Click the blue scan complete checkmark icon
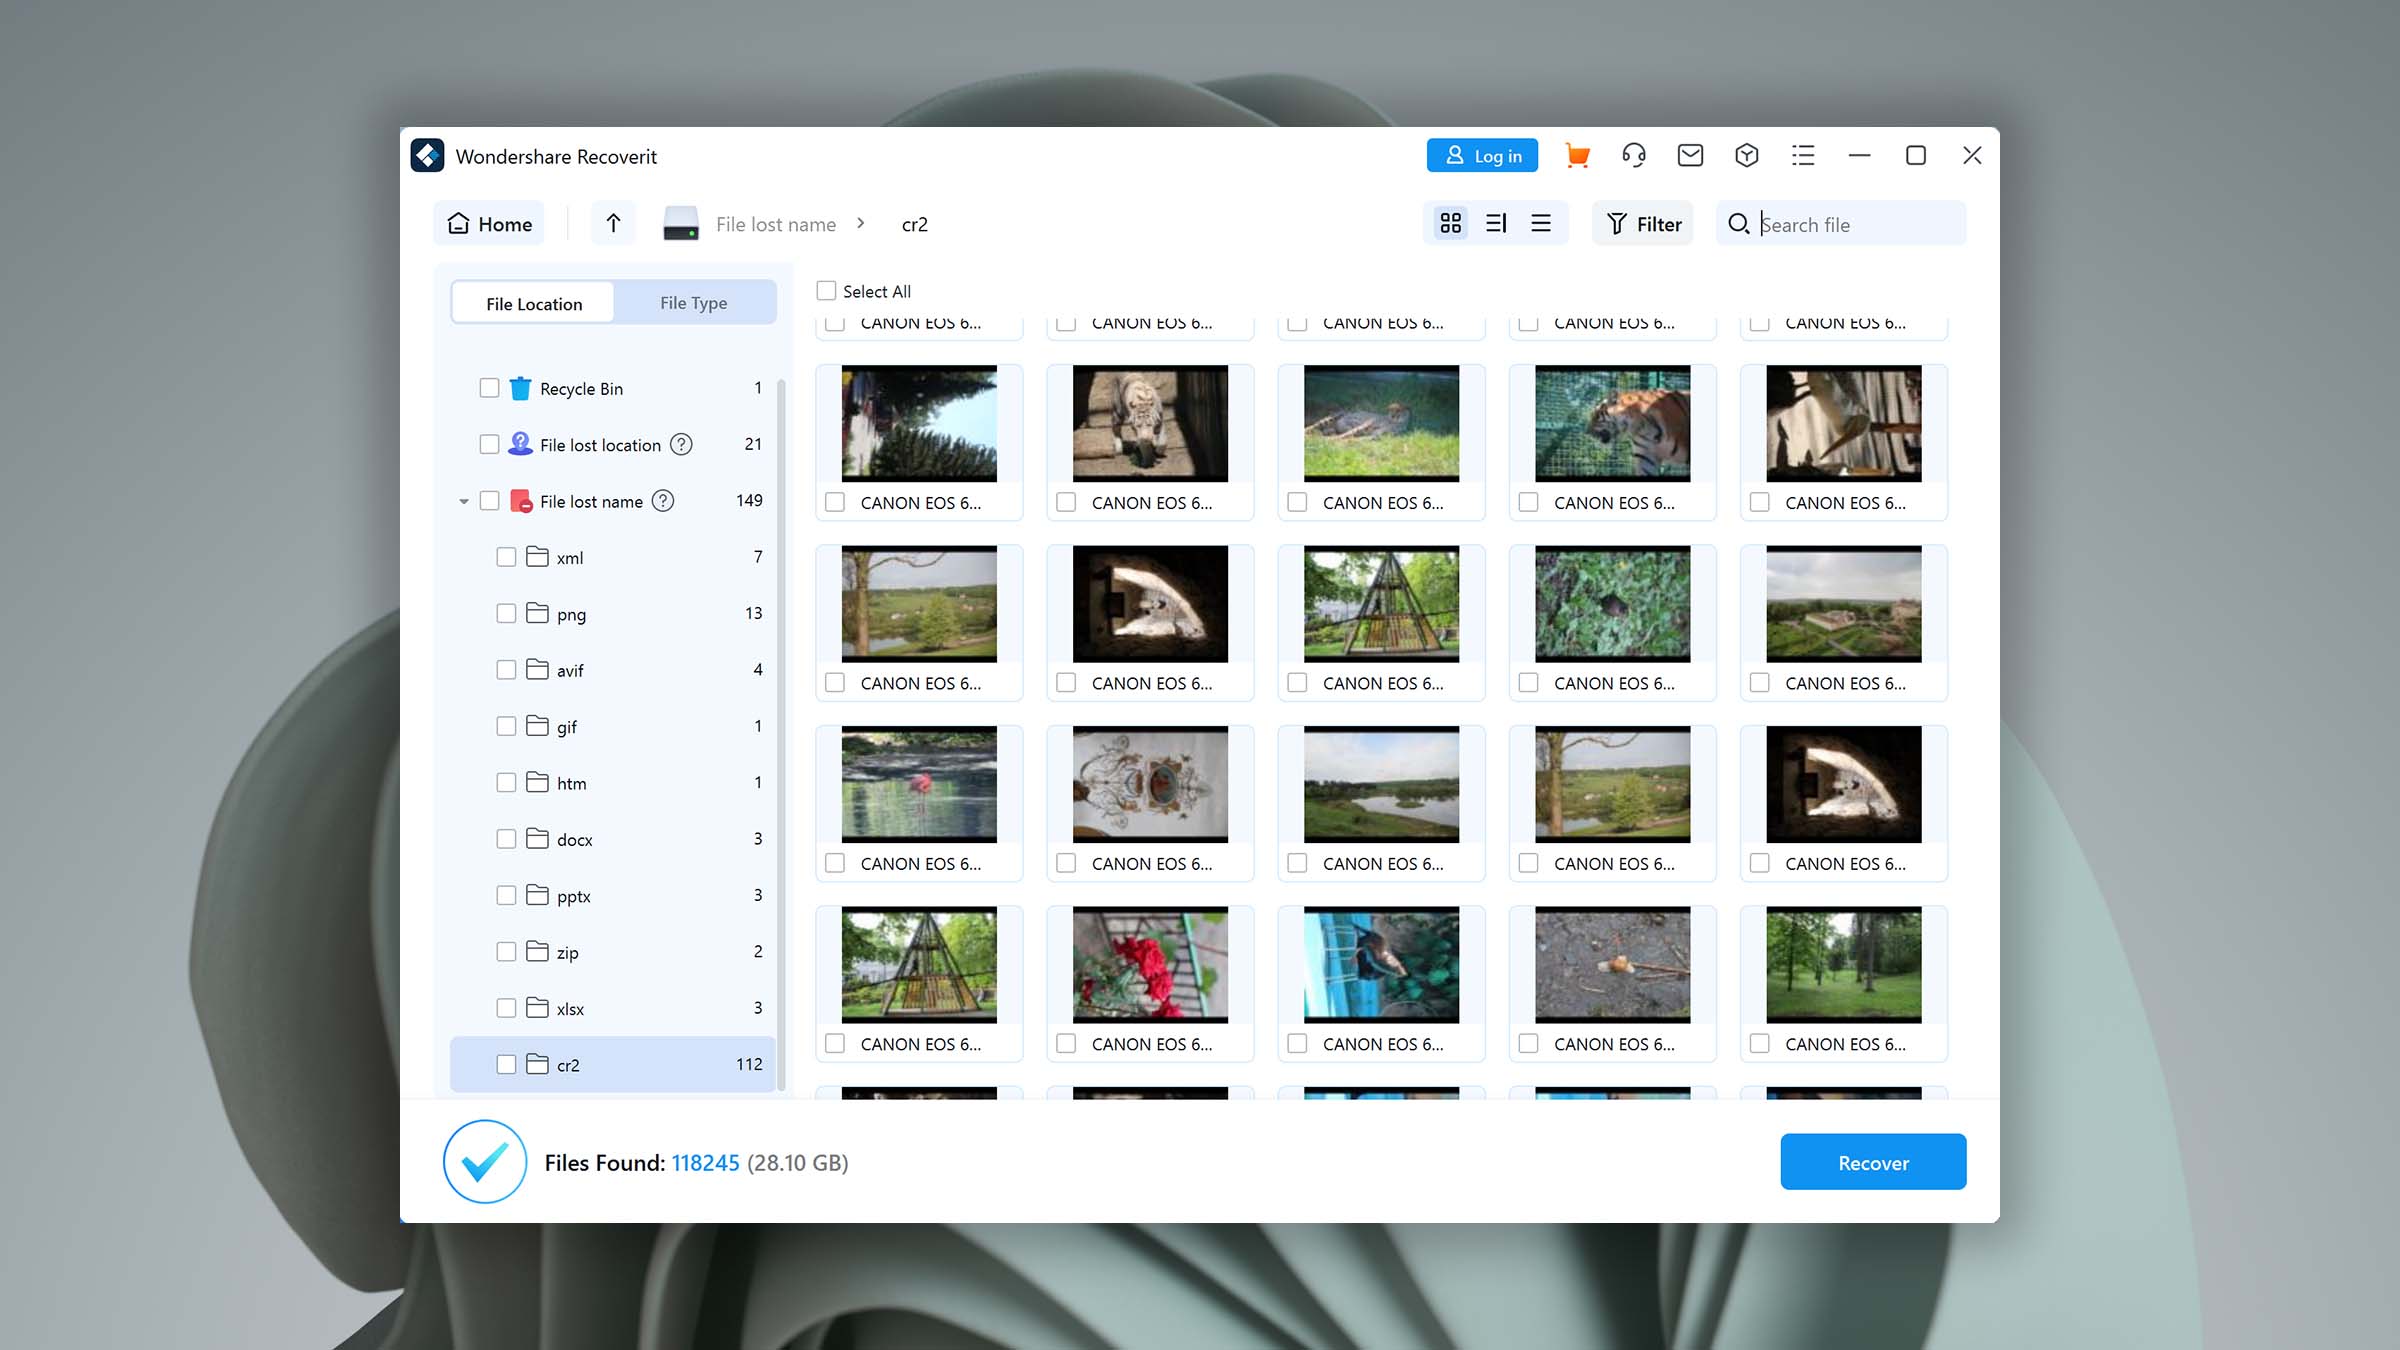 (485, 1161)
